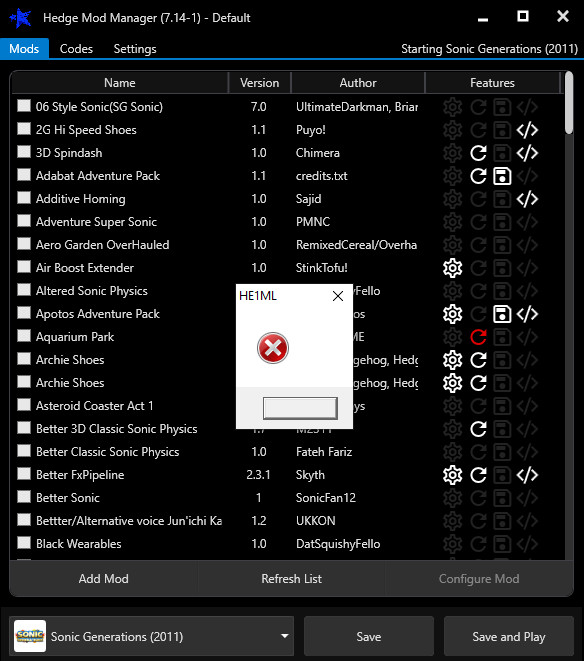Open config gear for Air Boost Extender

452,268
